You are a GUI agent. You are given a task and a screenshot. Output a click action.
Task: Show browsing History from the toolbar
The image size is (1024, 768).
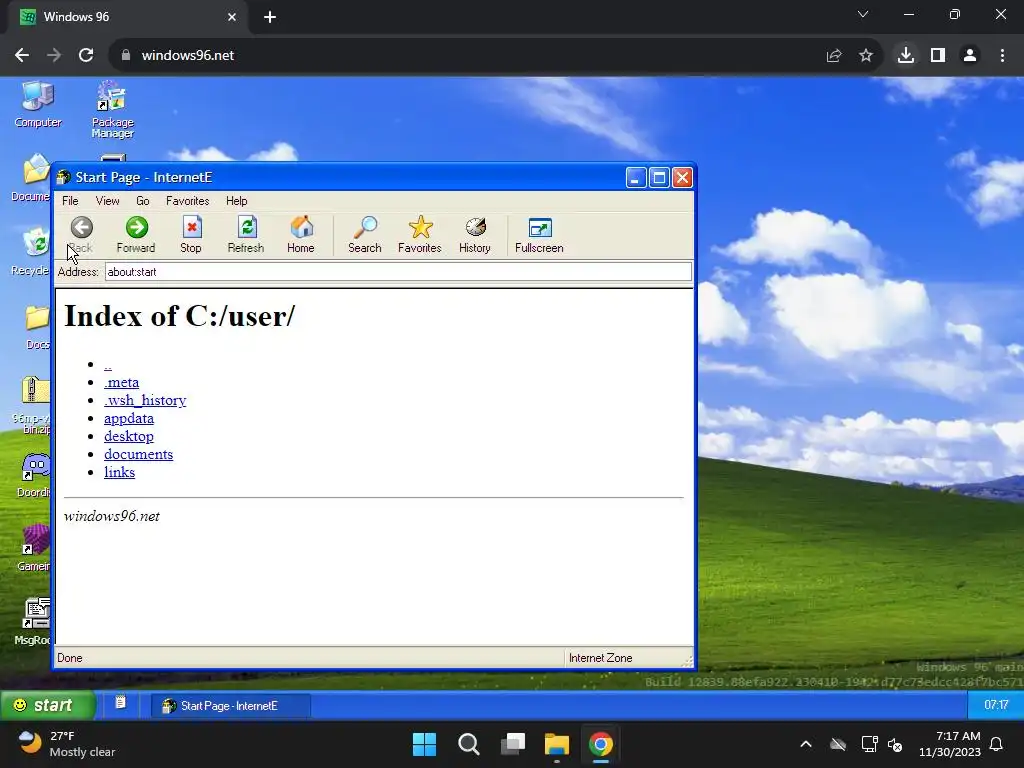click(475, 234)
